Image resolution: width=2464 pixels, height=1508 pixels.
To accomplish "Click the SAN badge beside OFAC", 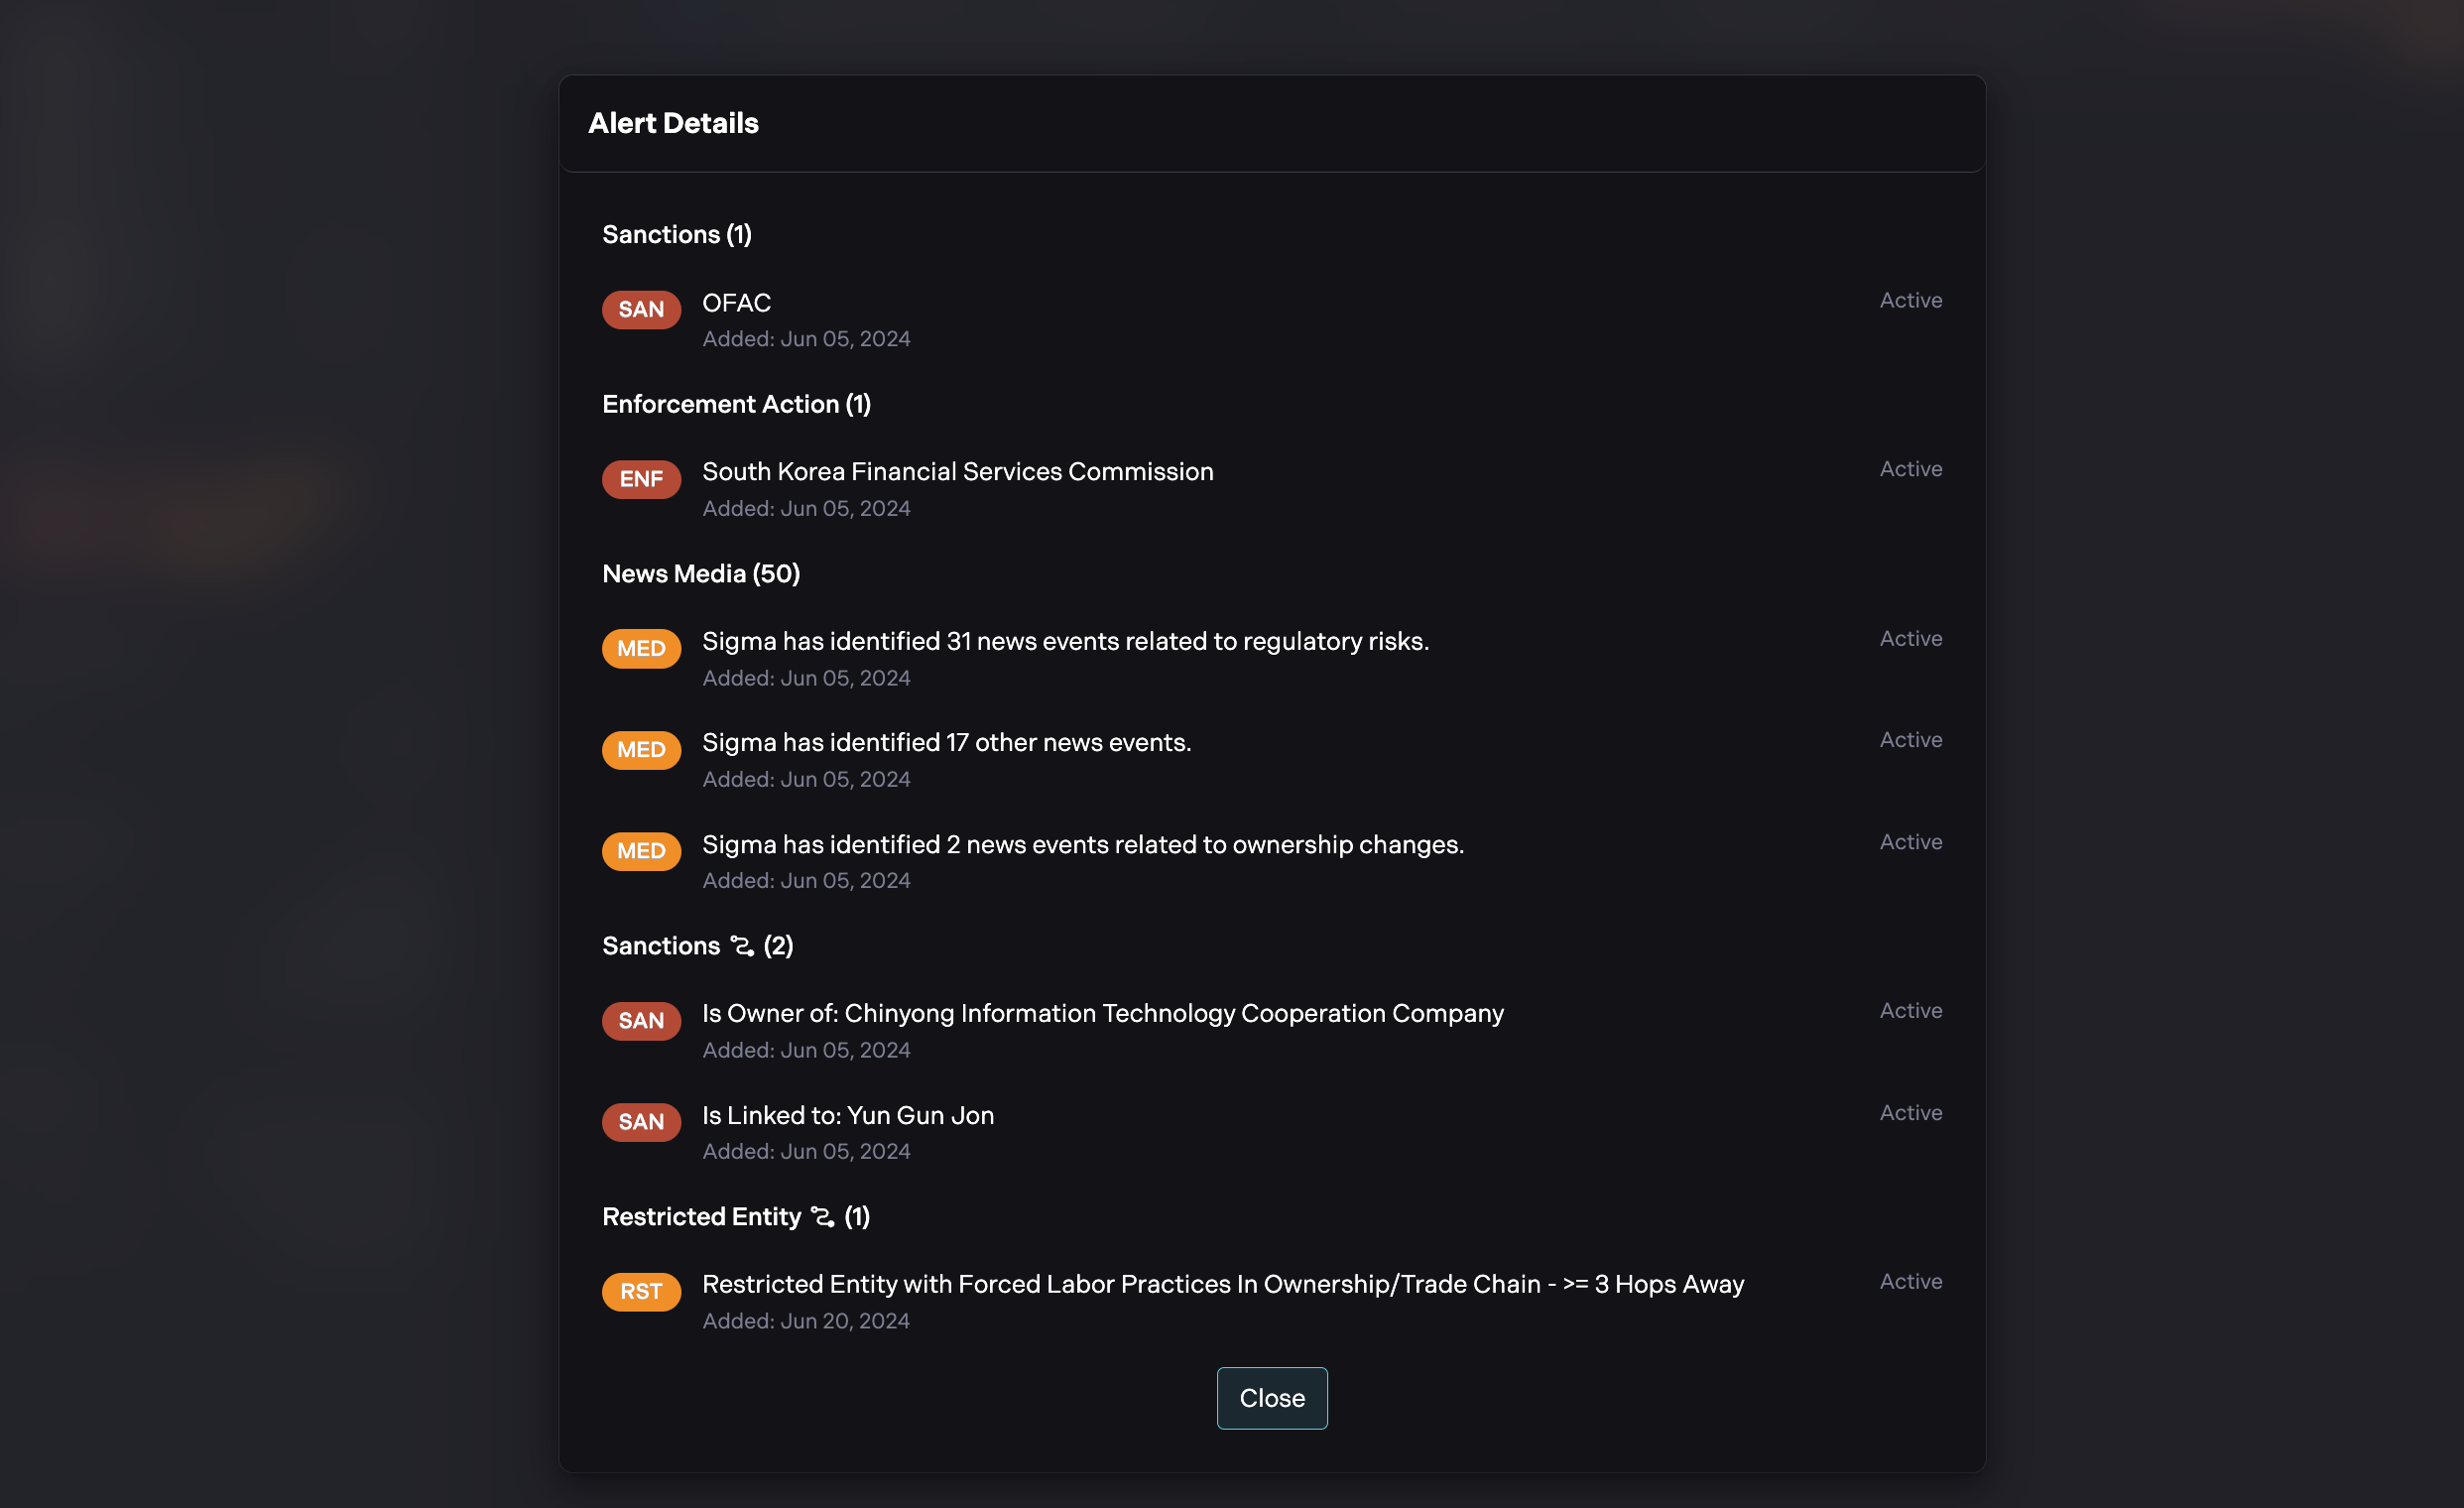I will [641, 309].
